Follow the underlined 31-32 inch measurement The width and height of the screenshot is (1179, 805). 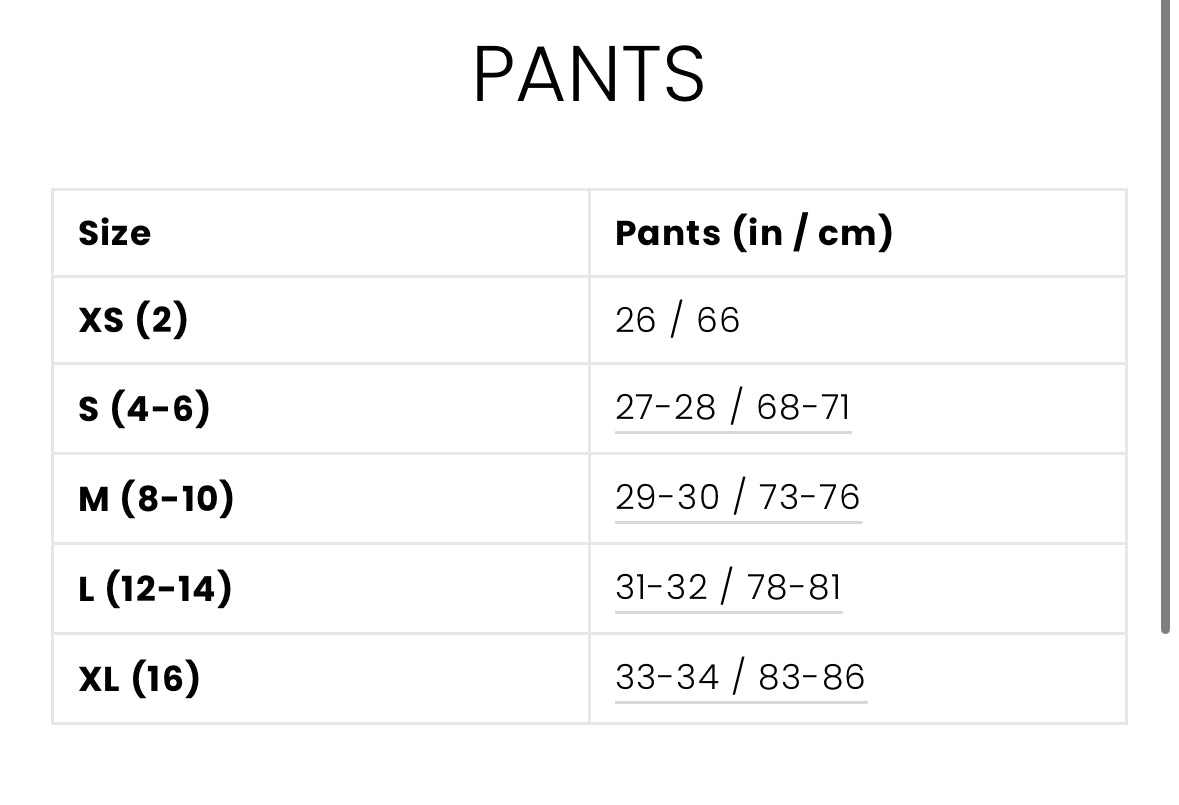[x=661, y=588]
